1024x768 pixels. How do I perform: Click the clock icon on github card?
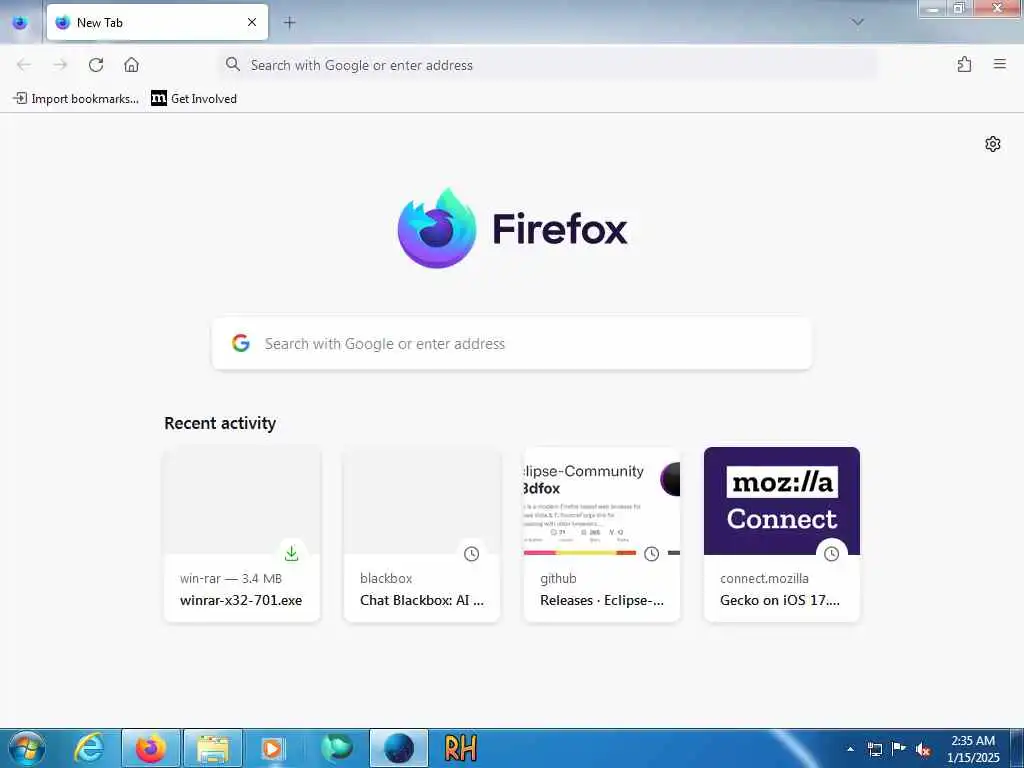pyautogui.click(x=651, y=554)
